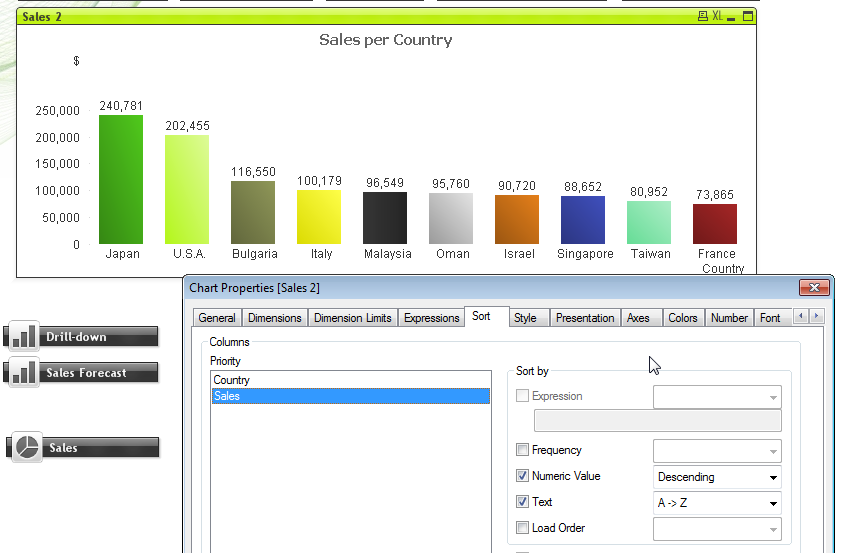Close the Chart Properties dialog
843x553 pixels.
[x=816, y=288]
